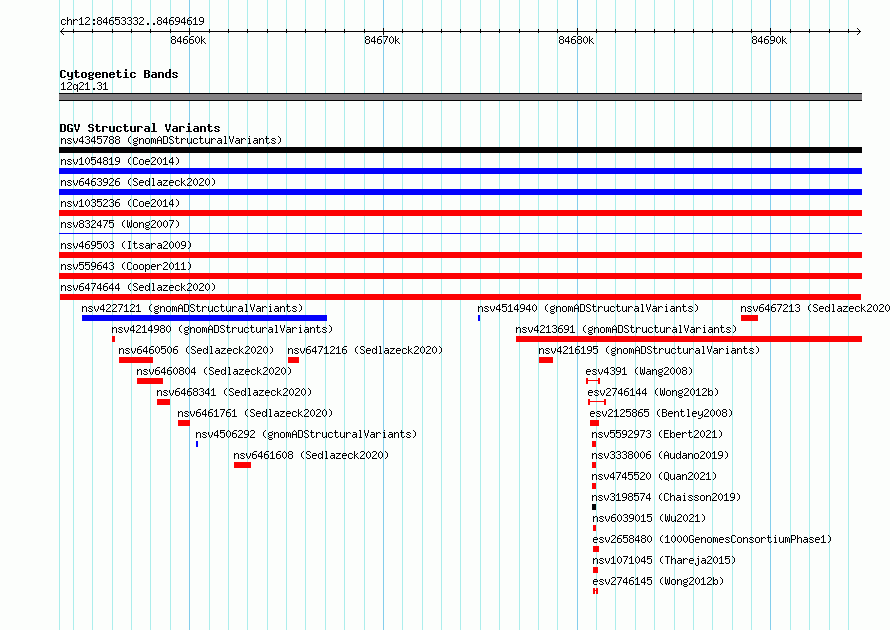Click the red bar under nsv6460506
The image size is (890, 630).
(x=136, y=360)
